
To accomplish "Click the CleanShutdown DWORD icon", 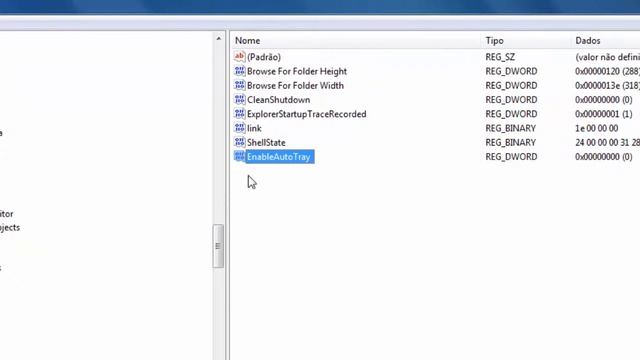I will coord(240,100).
